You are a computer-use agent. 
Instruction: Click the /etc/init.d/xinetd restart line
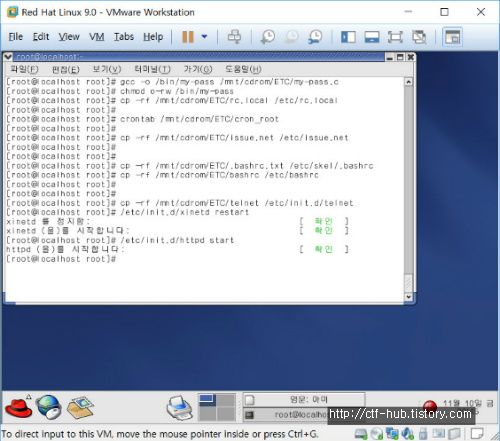click(x=128, y=212)
